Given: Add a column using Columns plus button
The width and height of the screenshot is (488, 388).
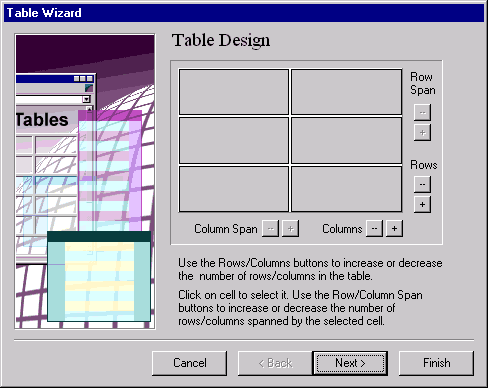Looking at the screenshot, I should (394, 229).
